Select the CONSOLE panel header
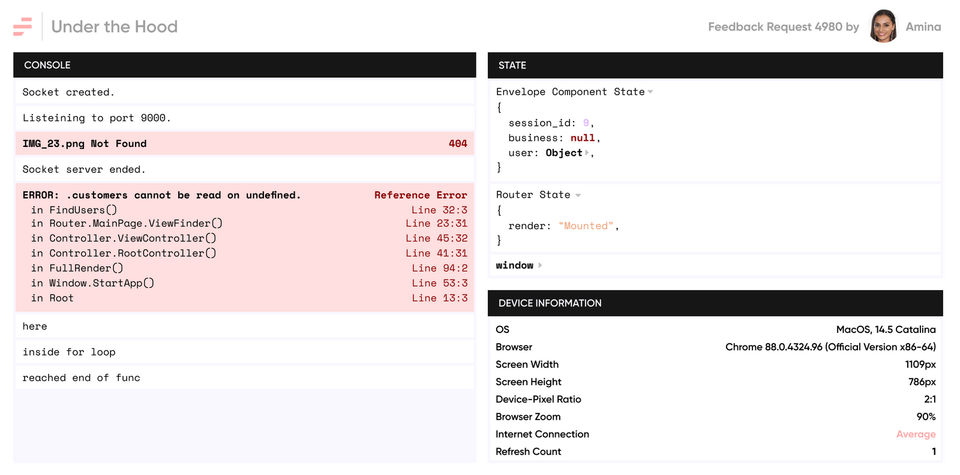The image size is (960, 475). coord(244,65)
